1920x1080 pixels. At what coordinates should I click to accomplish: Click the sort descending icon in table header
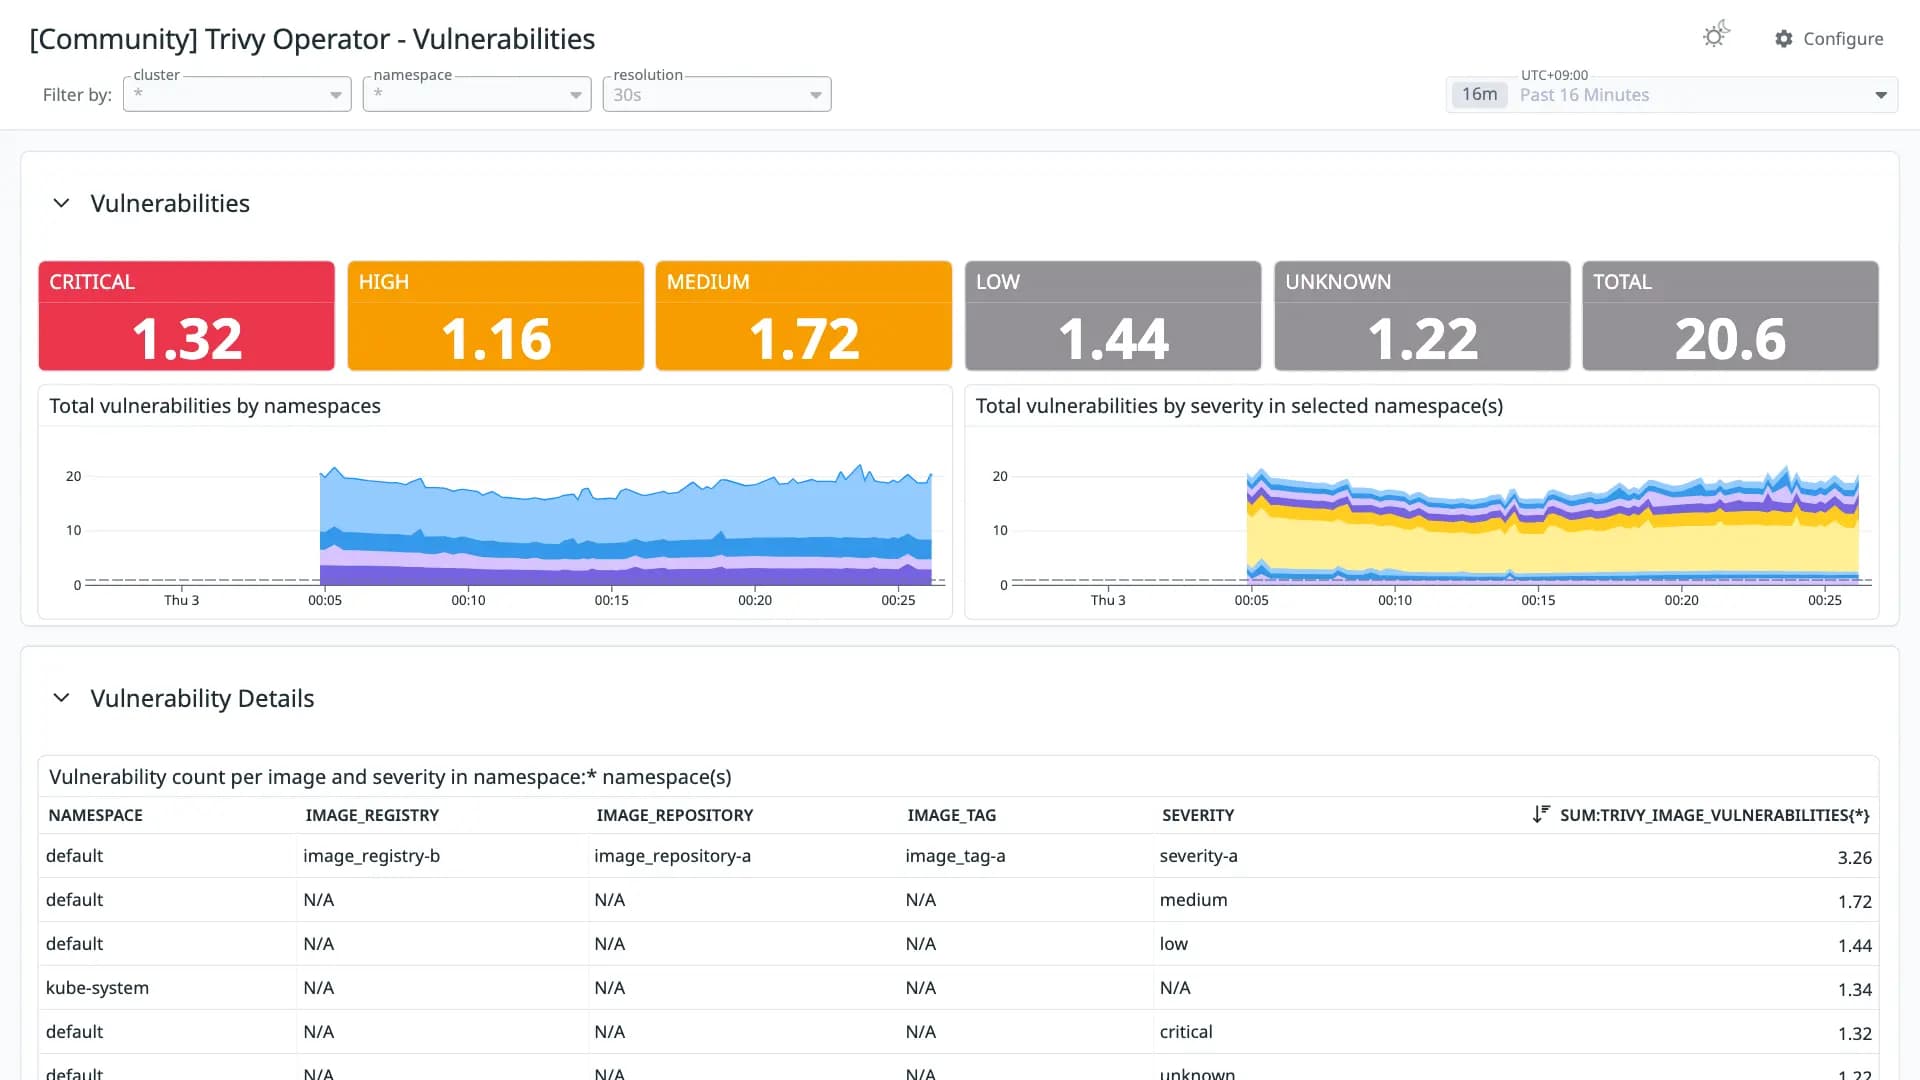pos(1541,814)
